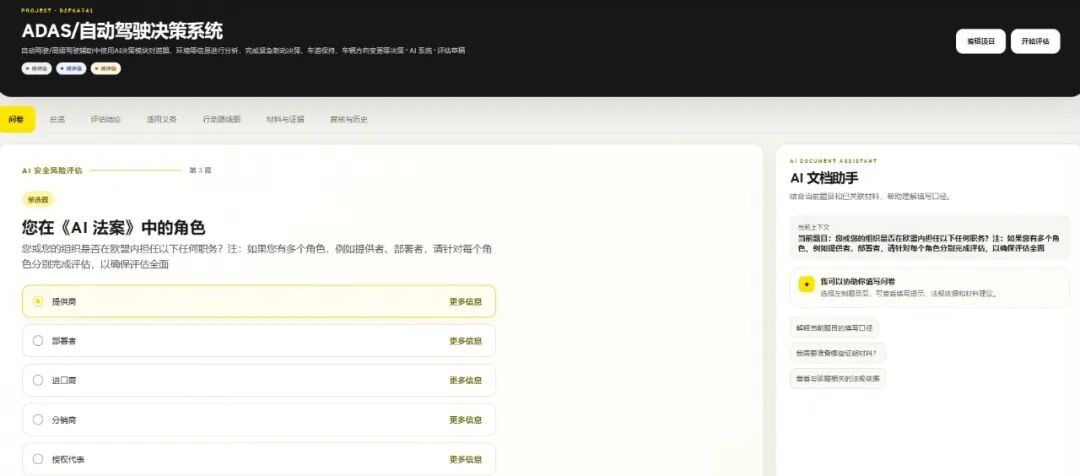
Task: Click the yellow AI assistant sparkle icon
Action: click(806, 284)
